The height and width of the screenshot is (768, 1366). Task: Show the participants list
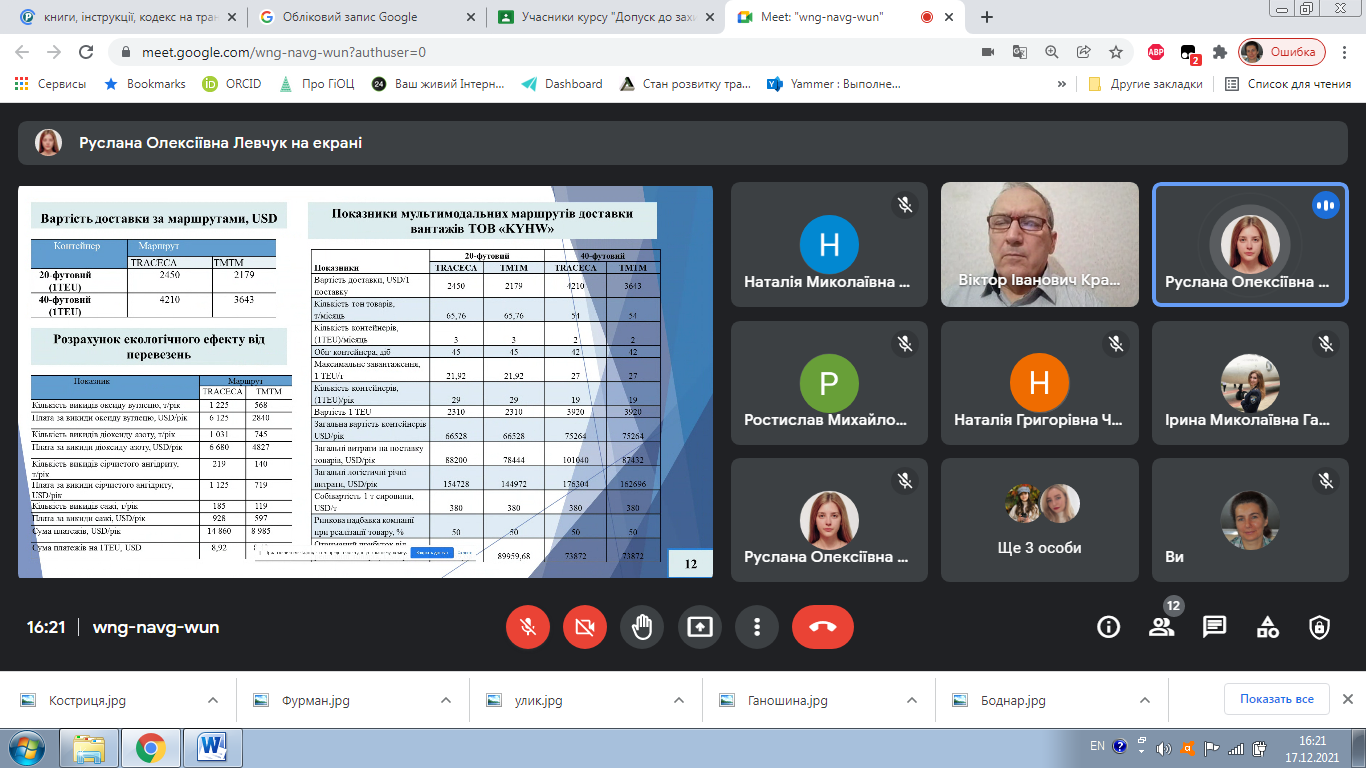1161,627
